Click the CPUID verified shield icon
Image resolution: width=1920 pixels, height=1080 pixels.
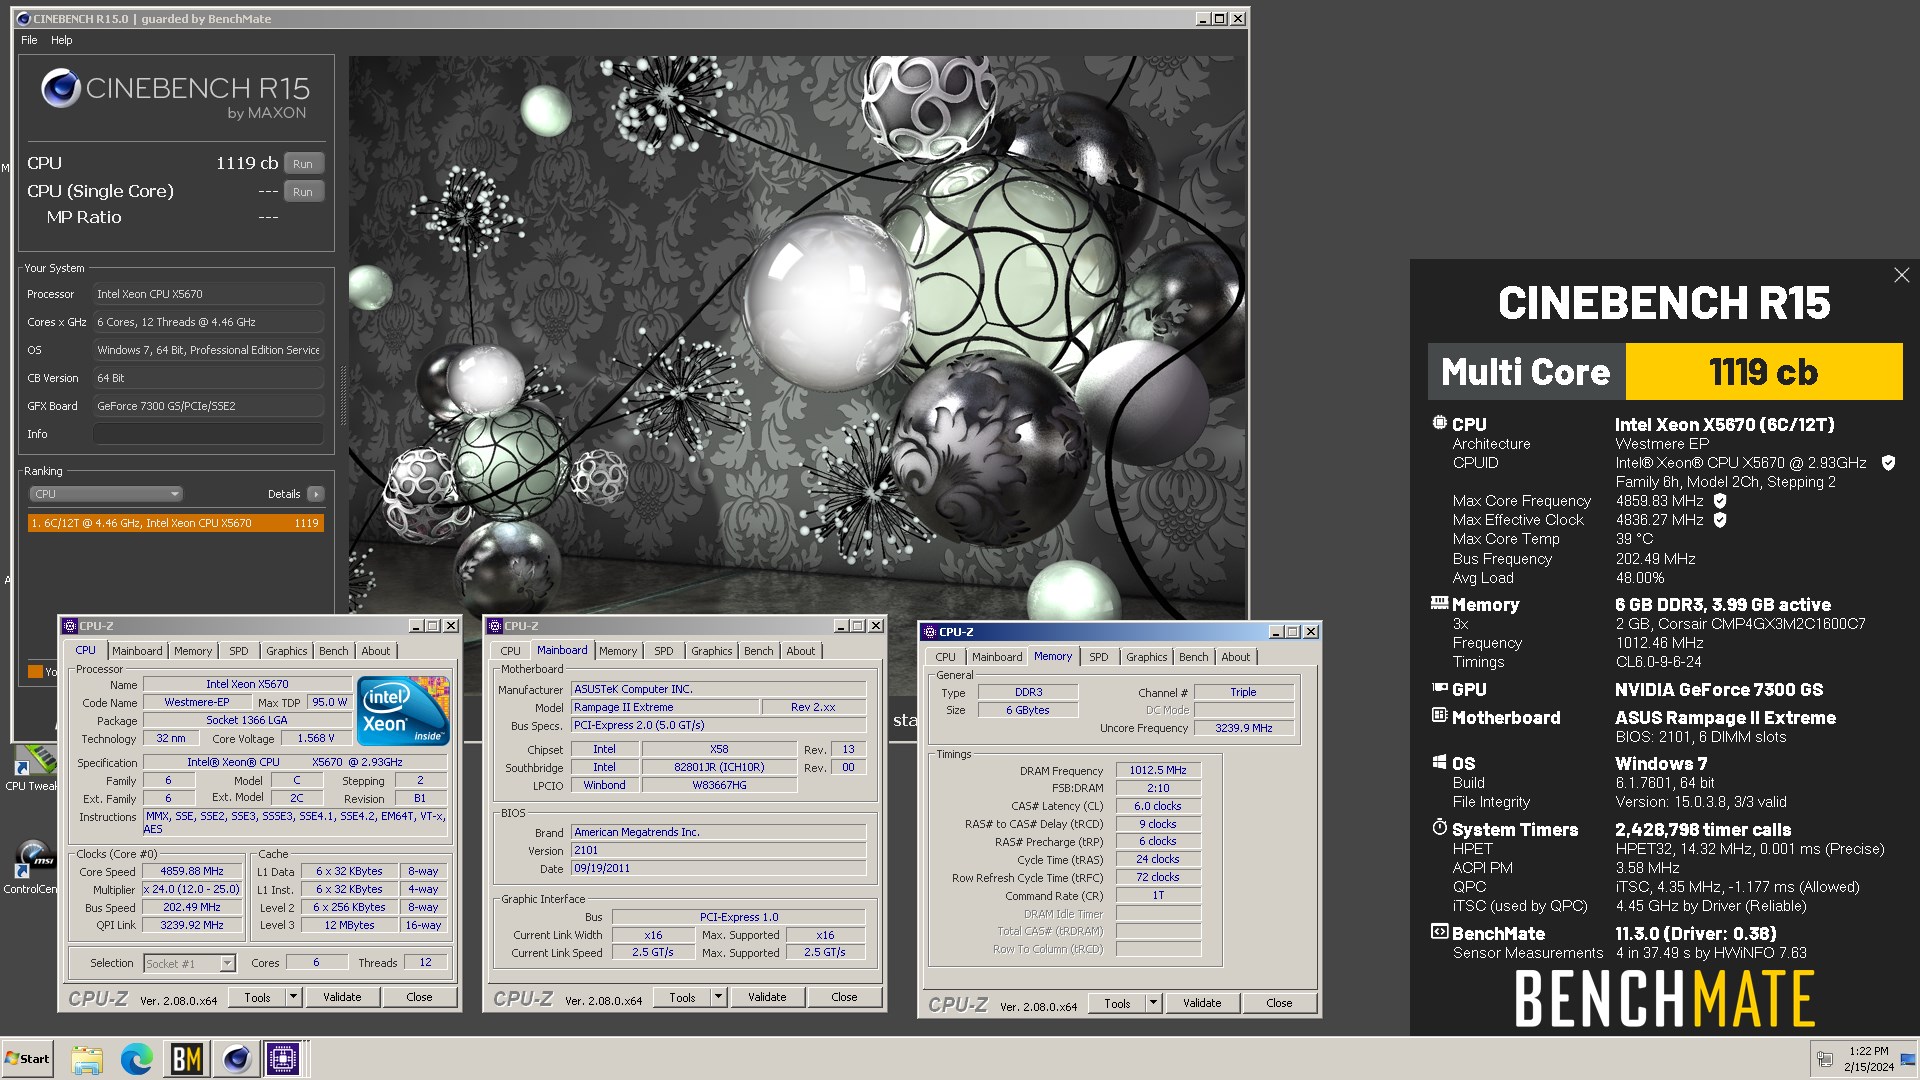pyautogui.click(x=1888, y=463)
